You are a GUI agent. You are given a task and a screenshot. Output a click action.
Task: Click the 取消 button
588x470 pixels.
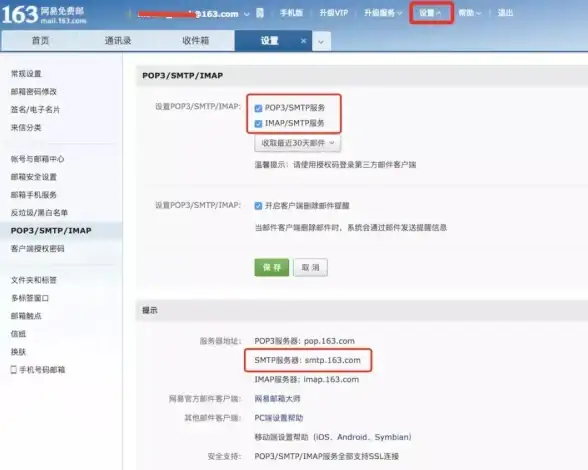click(x=310, y=267)
